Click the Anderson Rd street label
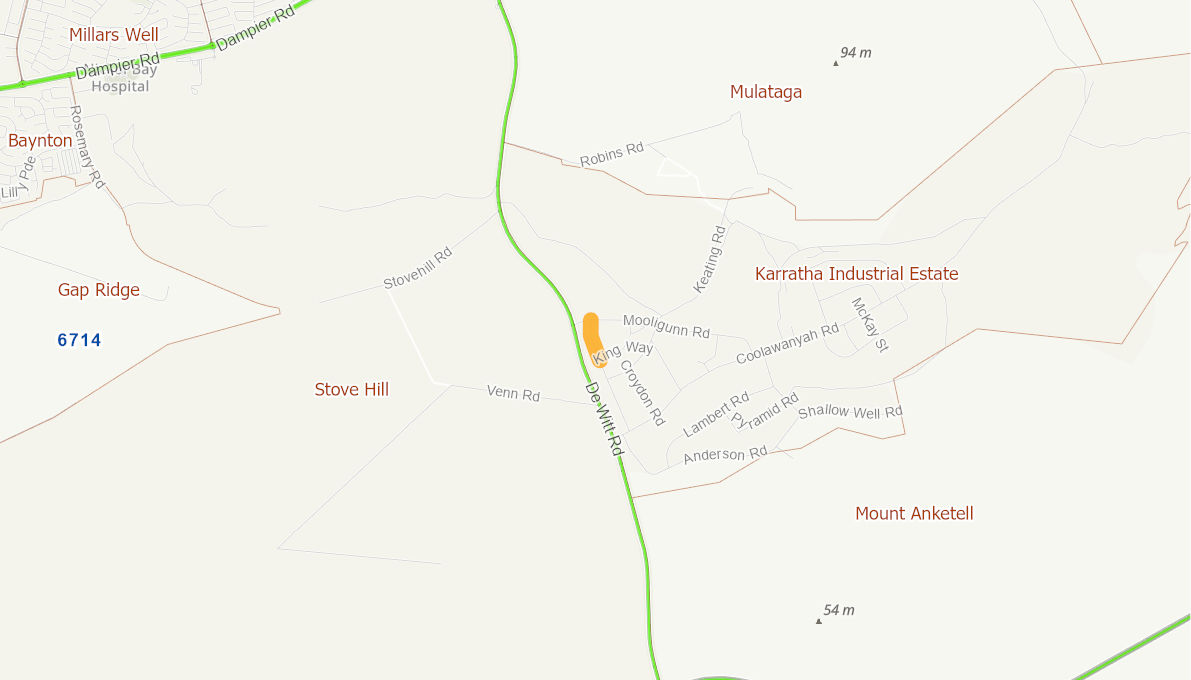 (725, 455)
